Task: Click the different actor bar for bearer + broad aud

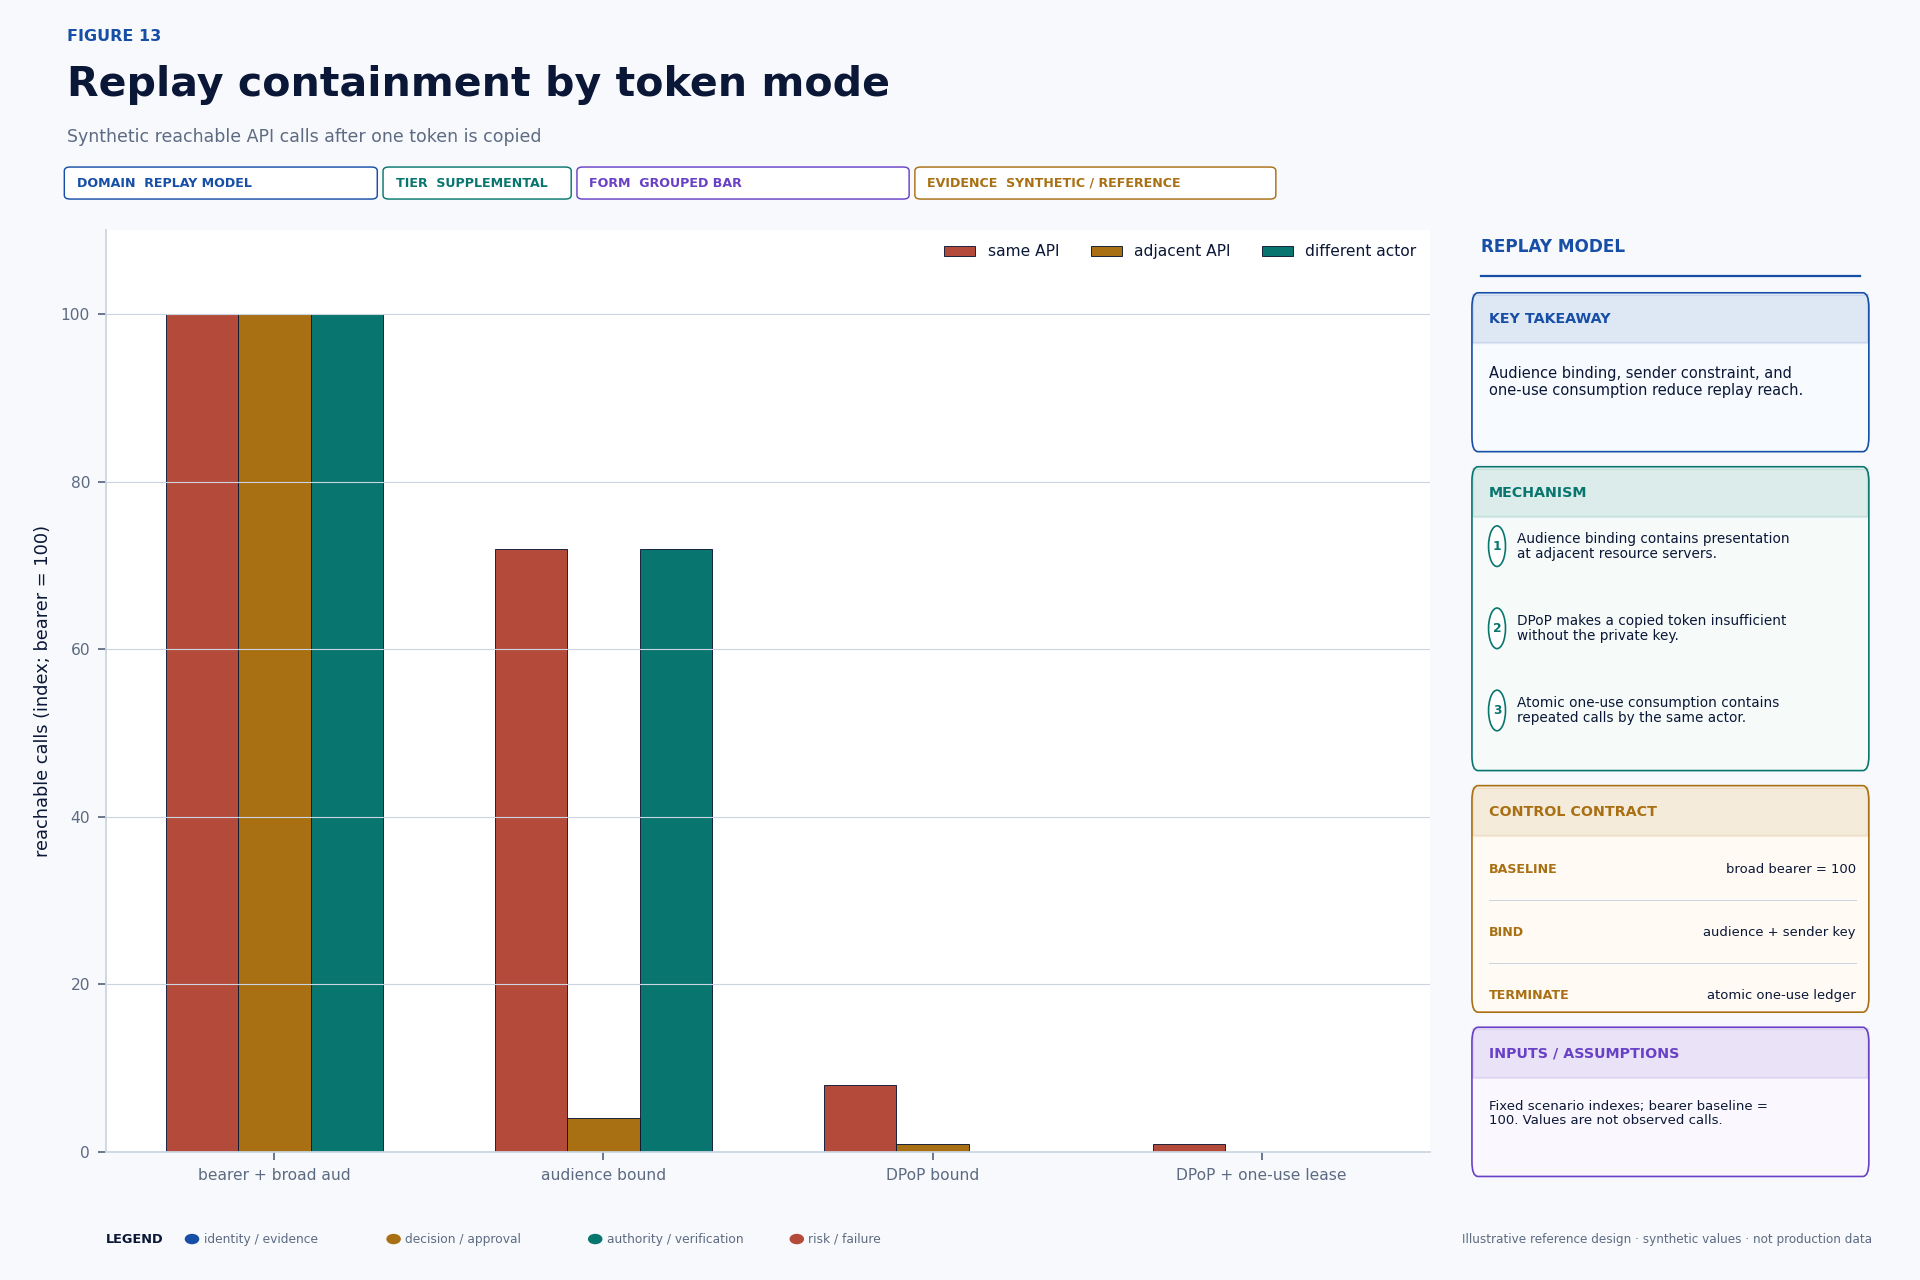Action: pyautogui.click(x=347, y=733)
